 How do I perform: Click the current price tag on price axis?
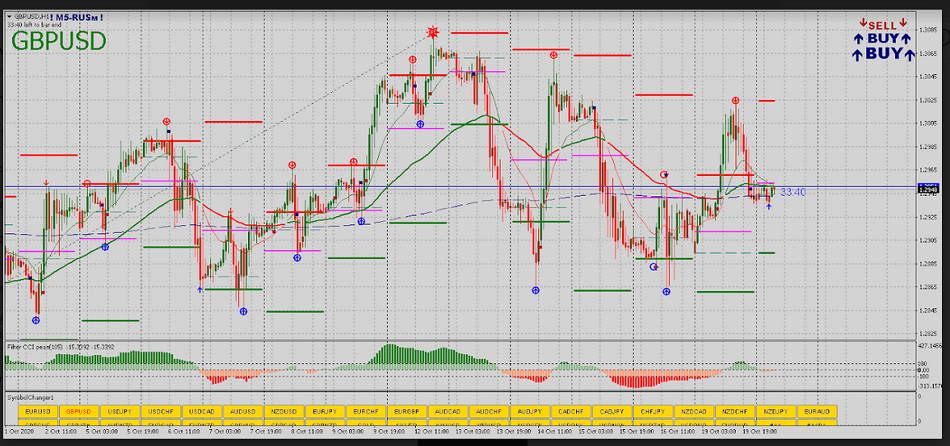929,188
